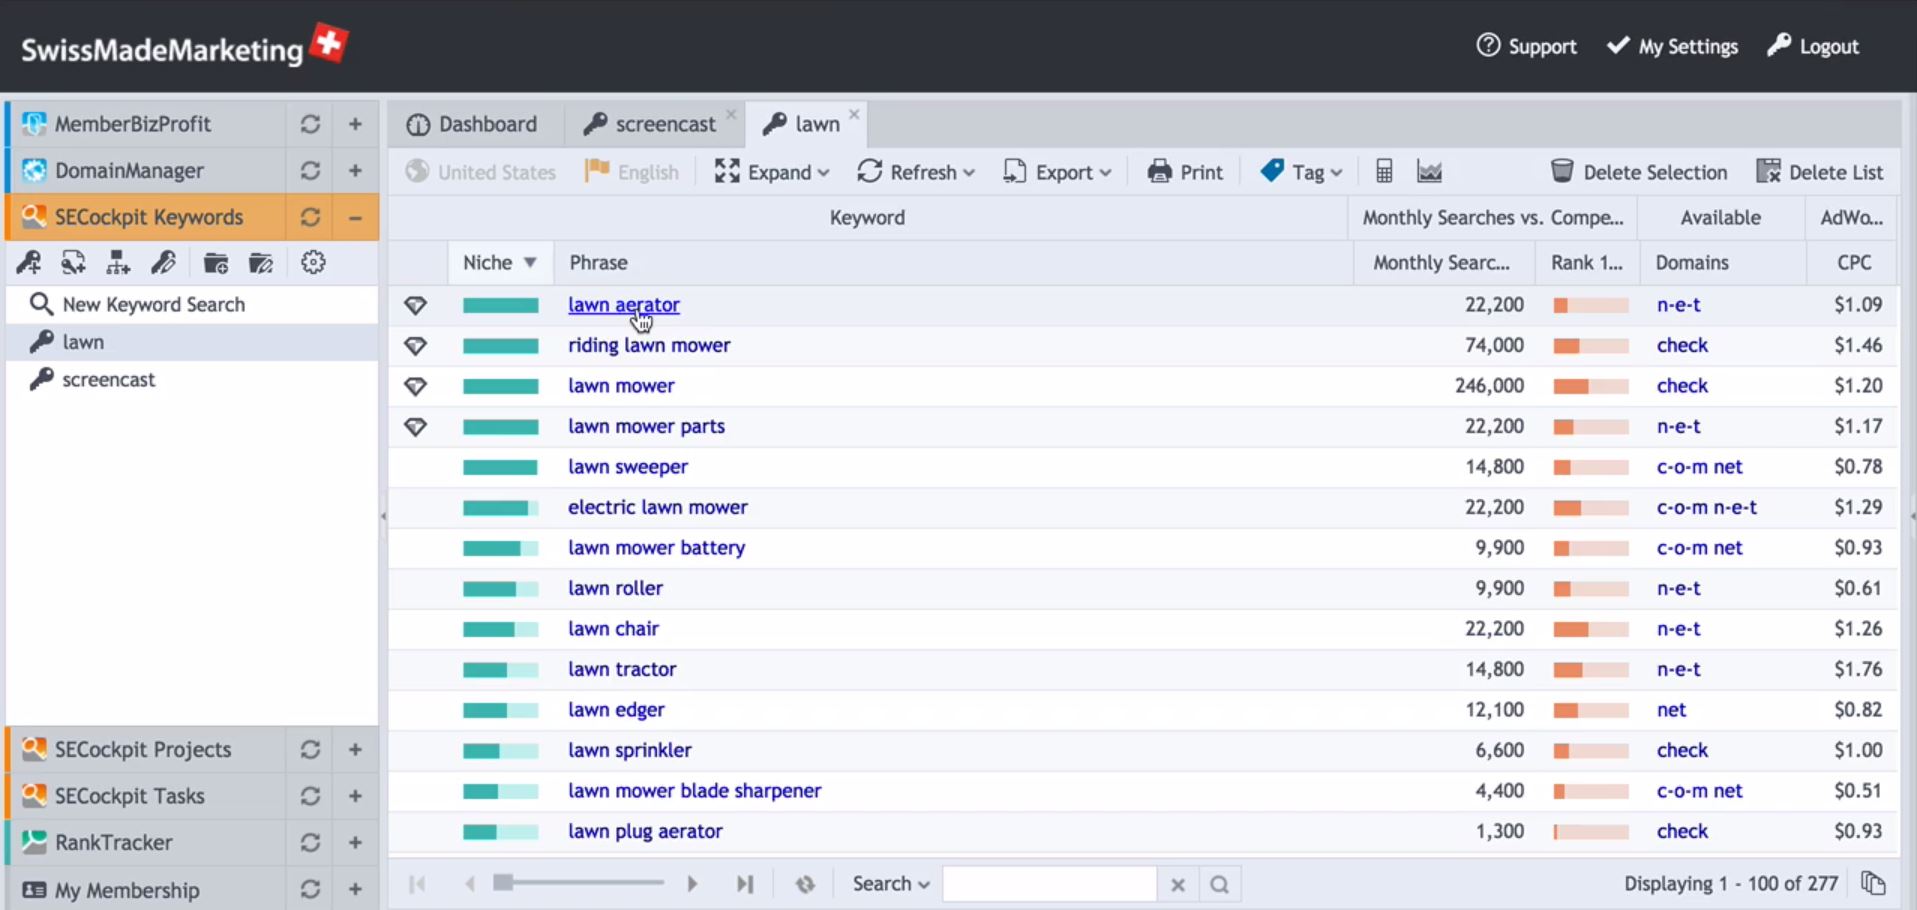The image size is (1917, 910).
Task: Click the add new keyword (key plus) icon
Action: click(29, 263)
